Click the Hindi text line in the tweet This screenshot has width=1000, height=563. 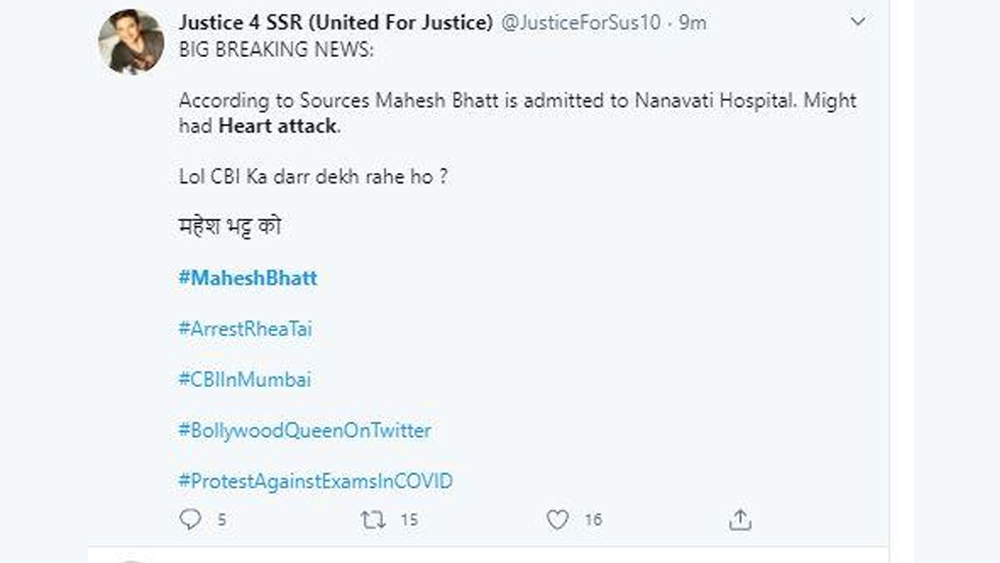click(x=229, y=227)
